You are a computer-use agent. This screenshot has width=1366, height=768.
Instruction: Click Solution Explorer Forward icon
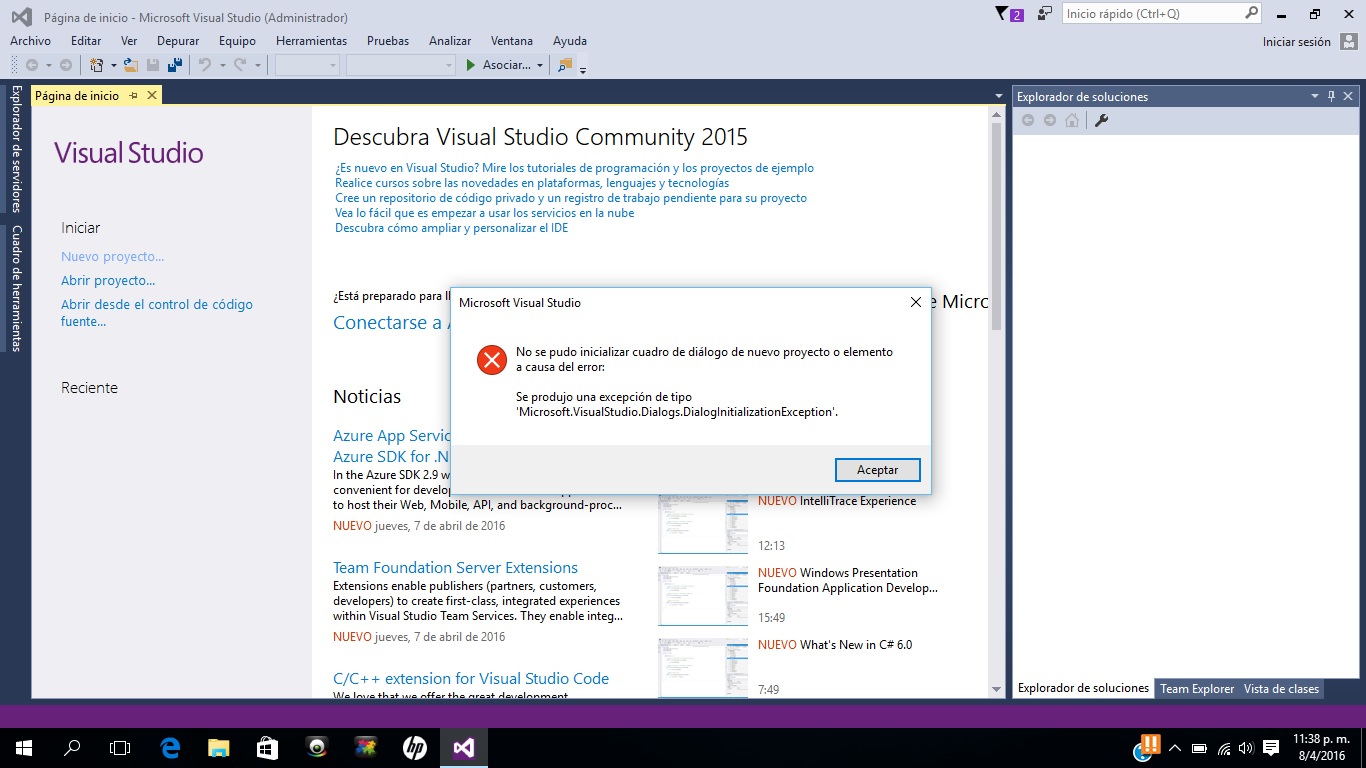1049,120
